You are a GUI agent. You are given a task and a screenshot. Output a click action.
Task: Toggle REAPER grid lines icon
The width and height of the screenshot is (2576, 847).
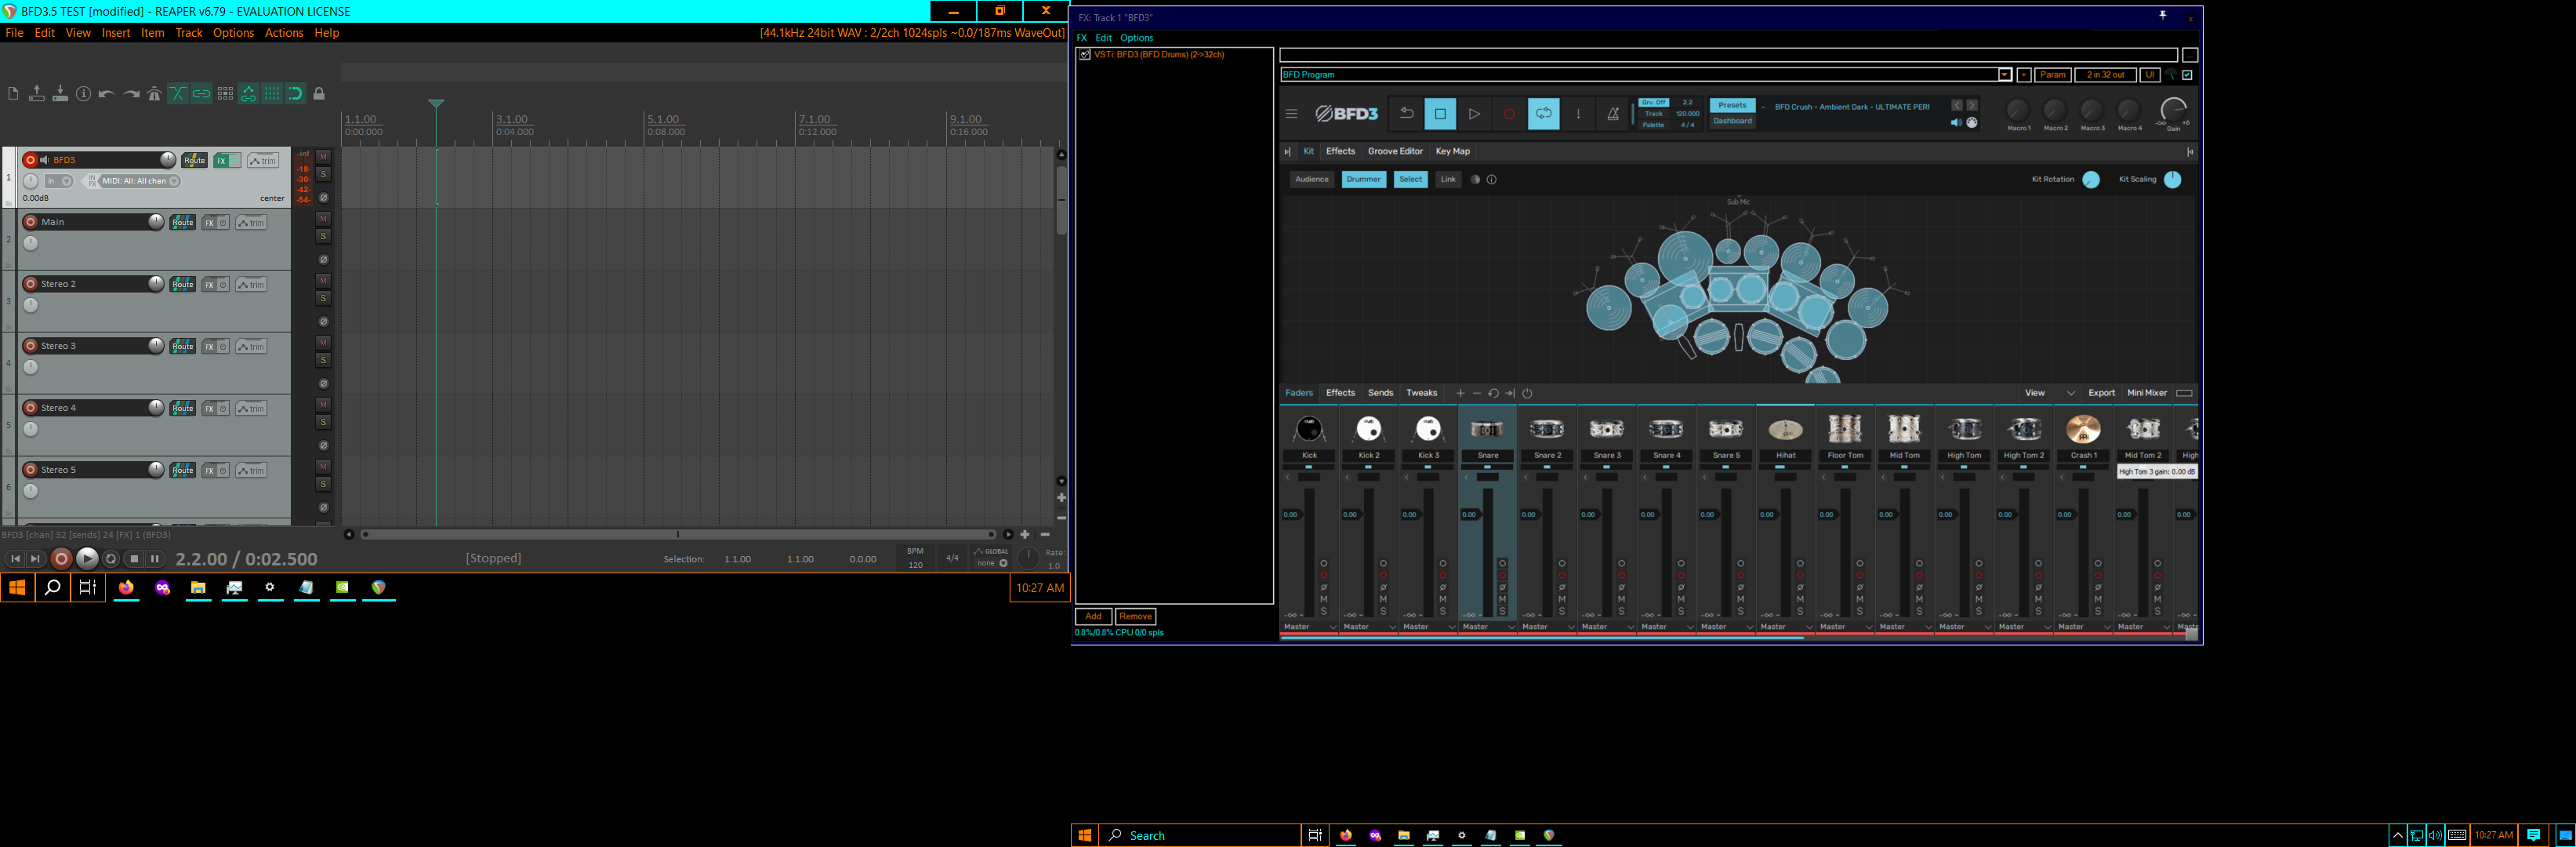coord(272,94)
